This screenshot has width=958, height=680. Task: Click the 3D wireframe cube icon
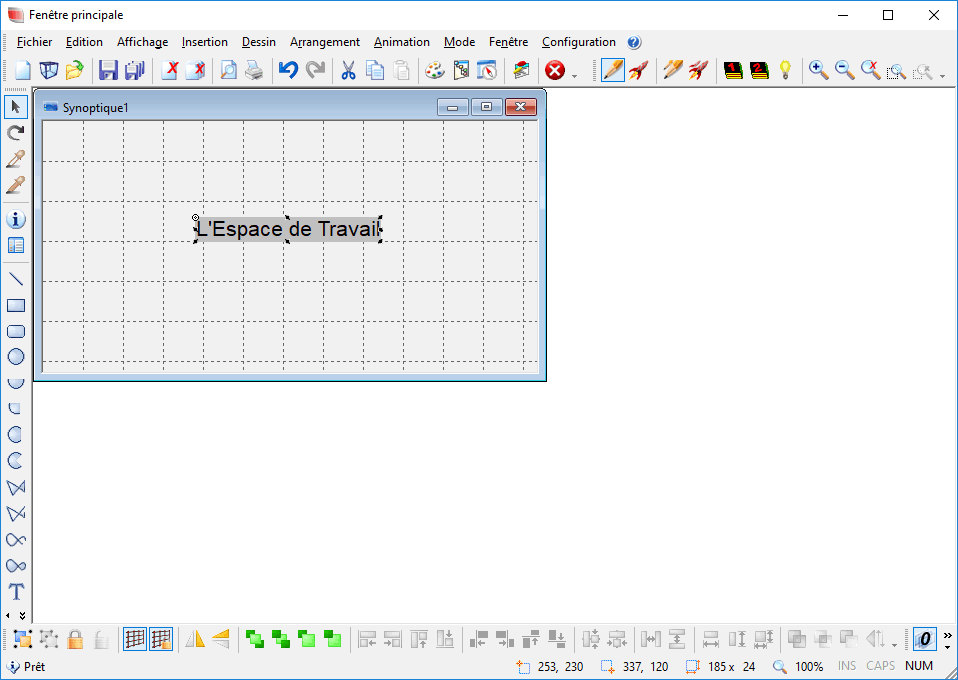pyautogui.click(x=48, y=70)
